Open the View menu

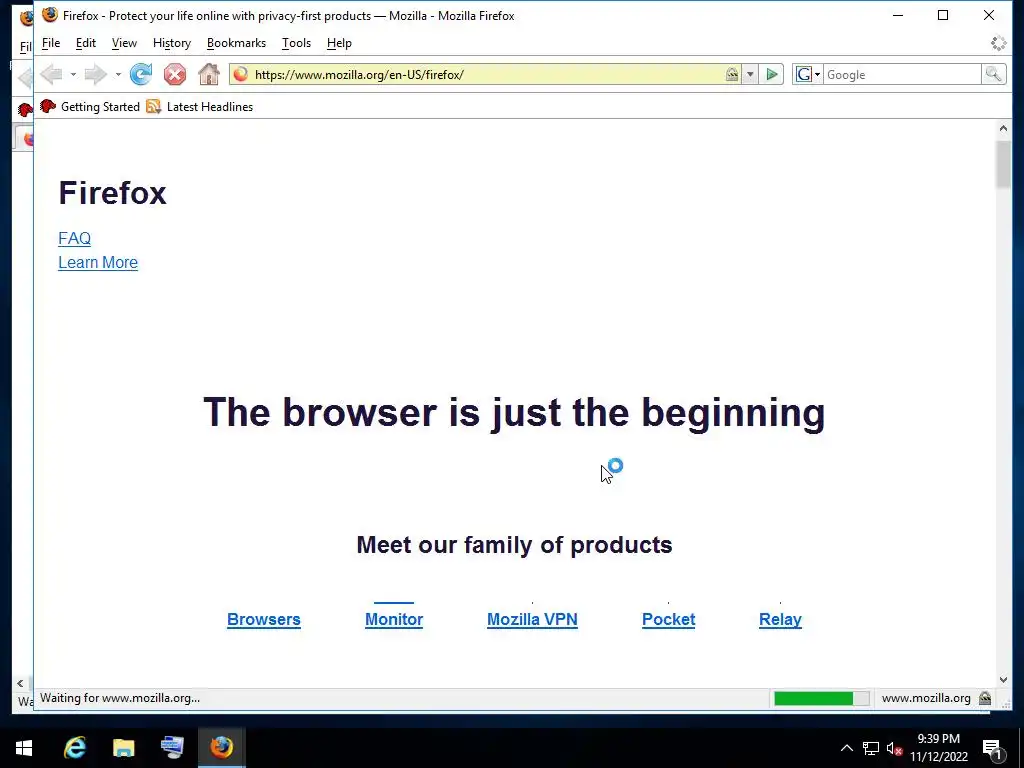(x=124, y=43)
